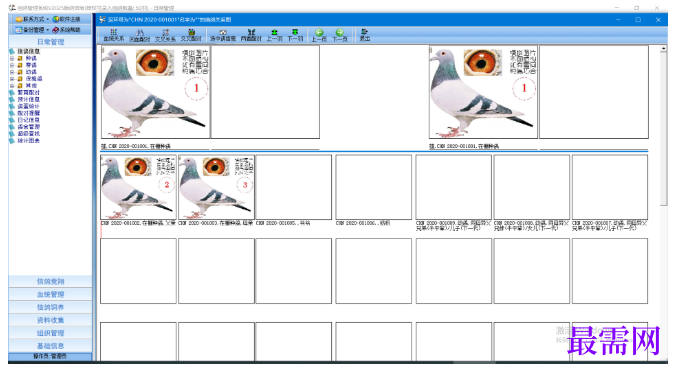Open 系统帮助 help button
679x372 pixels.
(x=66, y=30)
